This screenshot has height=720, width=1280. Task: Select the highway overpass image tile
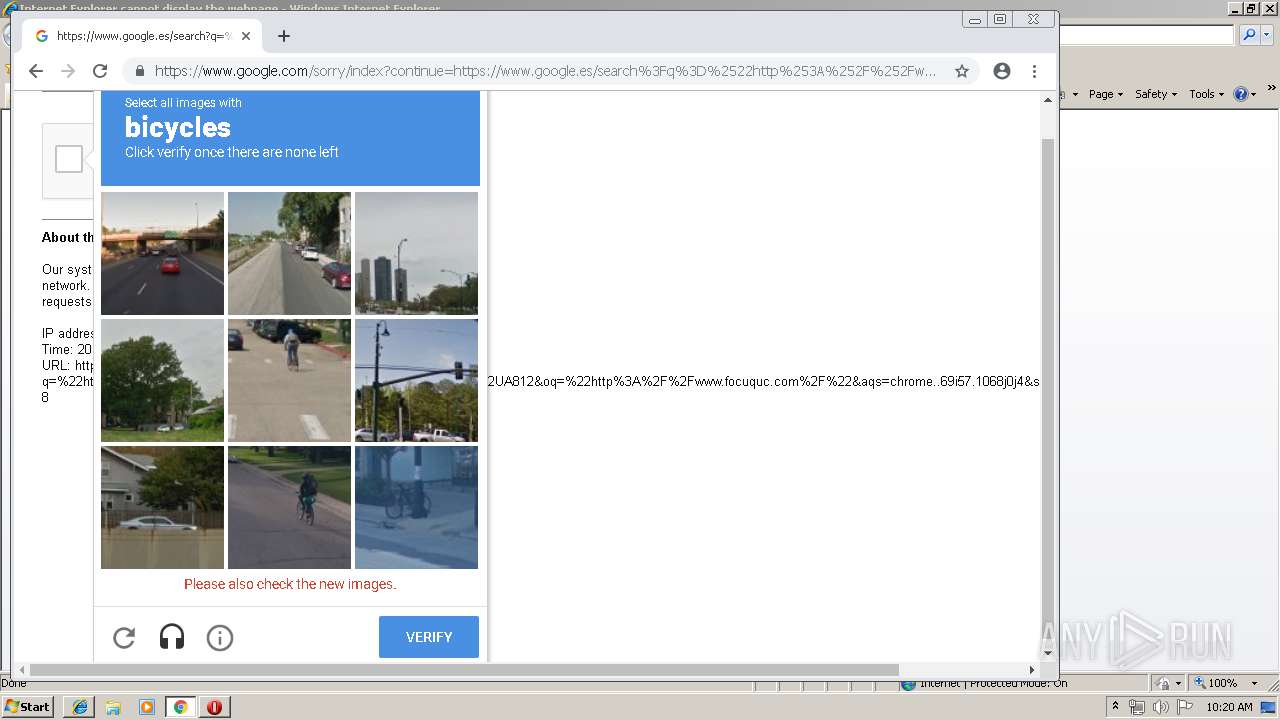coord(162,254)
